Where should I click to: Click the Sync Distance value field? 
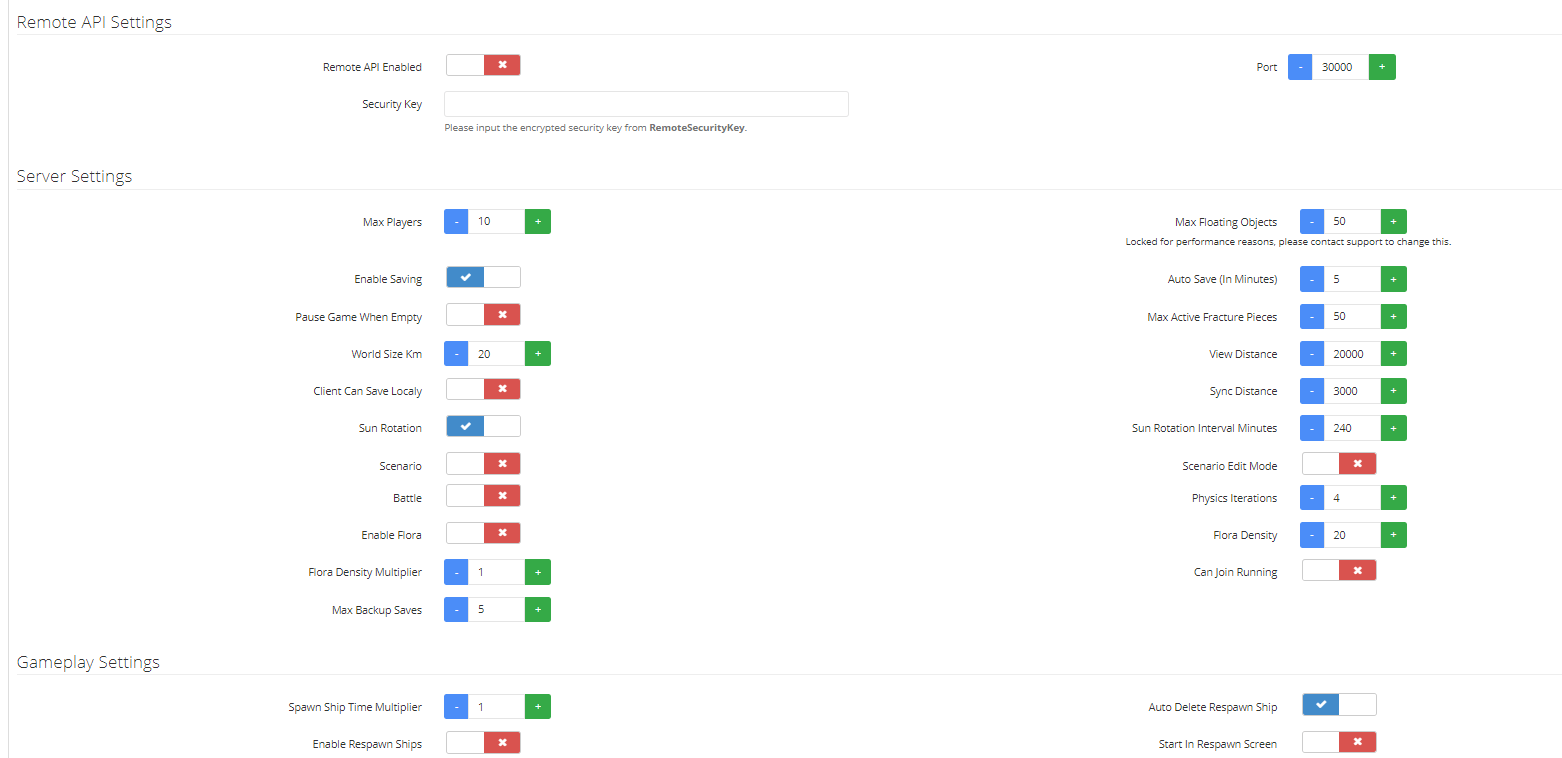point(1352,391)
